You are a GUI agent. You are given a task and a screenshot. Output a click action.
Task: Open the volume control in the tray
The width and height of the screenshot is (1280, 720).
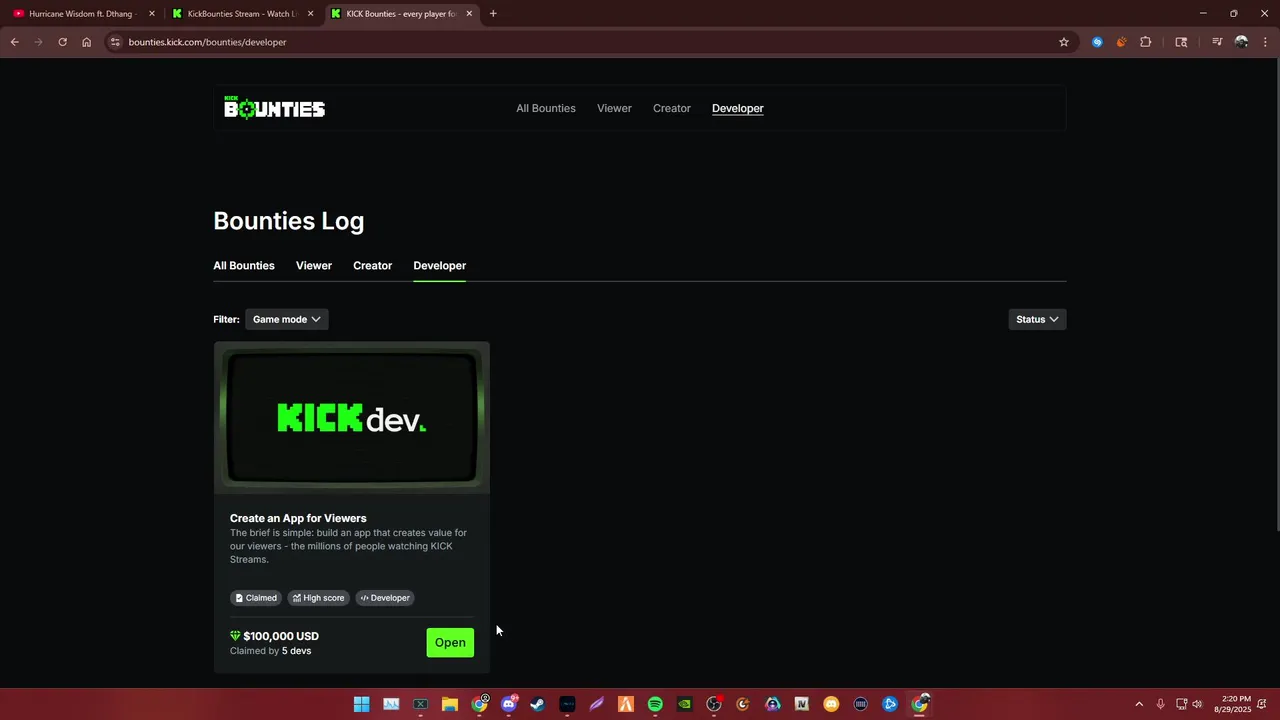1197,704
